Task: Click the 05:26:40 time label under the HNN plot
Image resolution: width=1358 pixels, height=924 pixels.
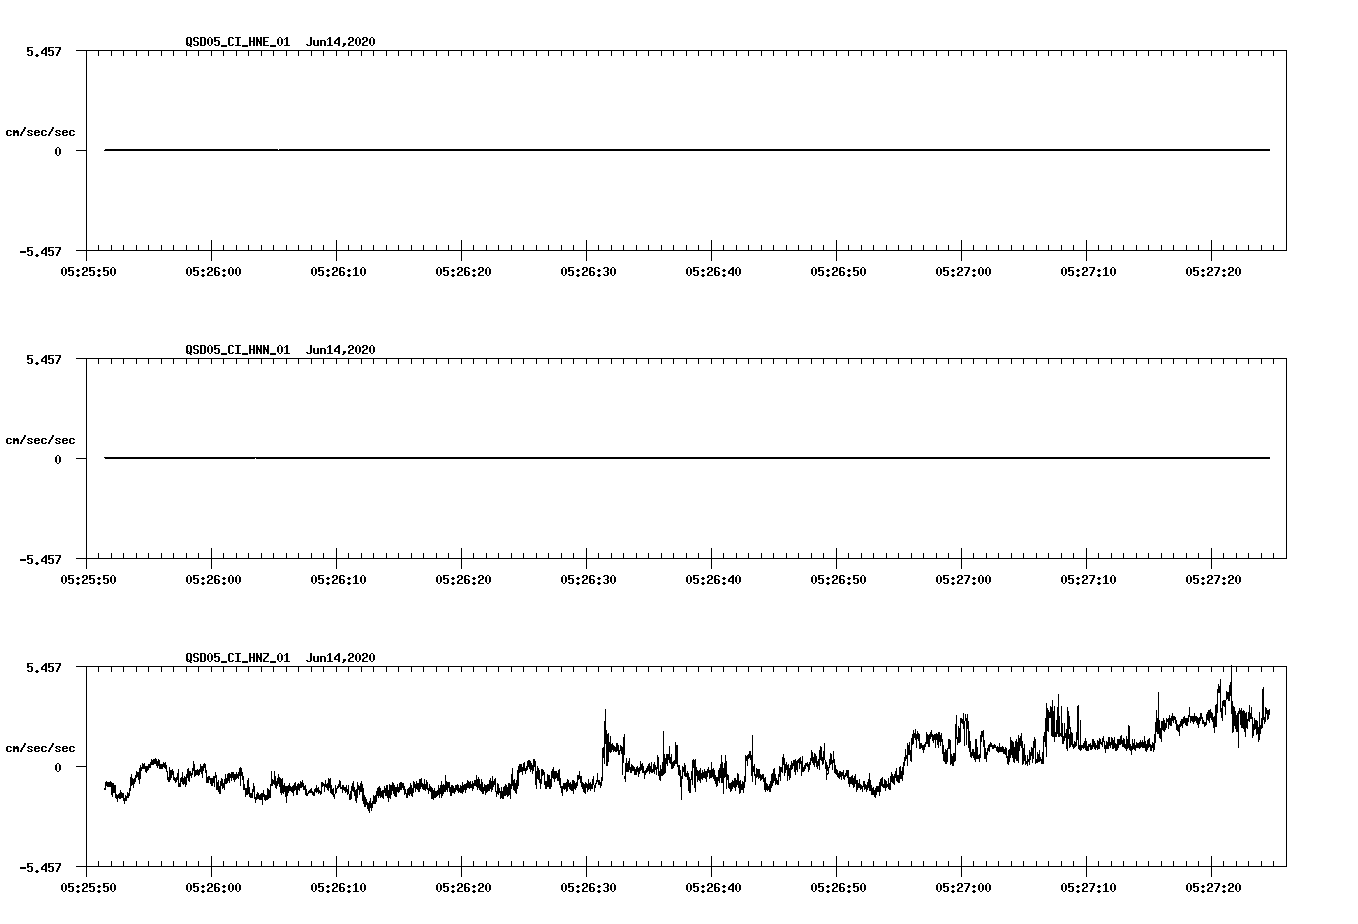Action: [x=713, y=579]
